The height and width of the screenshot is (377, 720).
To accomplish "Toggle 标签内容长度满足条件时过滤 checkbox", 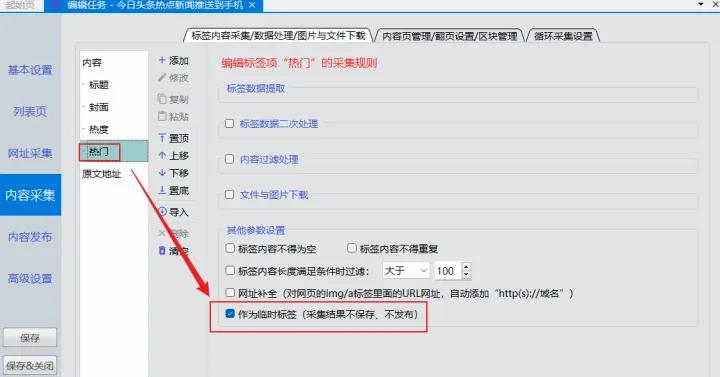I will (x=230, y=270).
